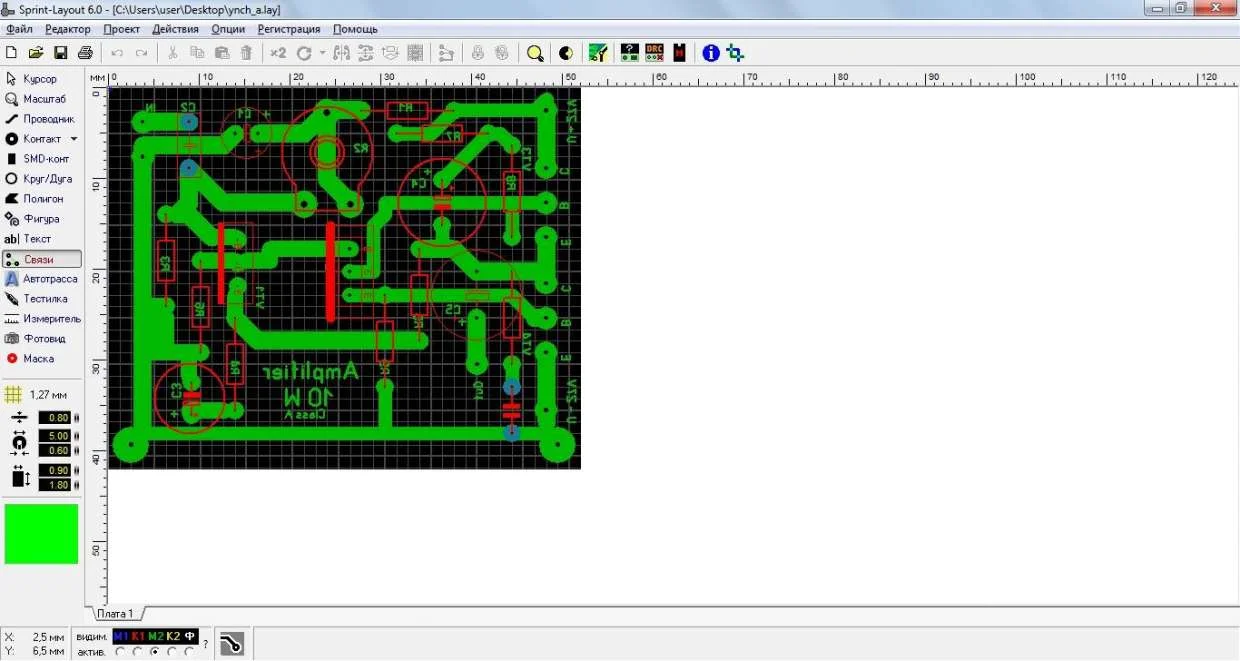Viewport: 1240px width, 661px height.
Task: Click the large green color swatch
Action: coord(41,534)
